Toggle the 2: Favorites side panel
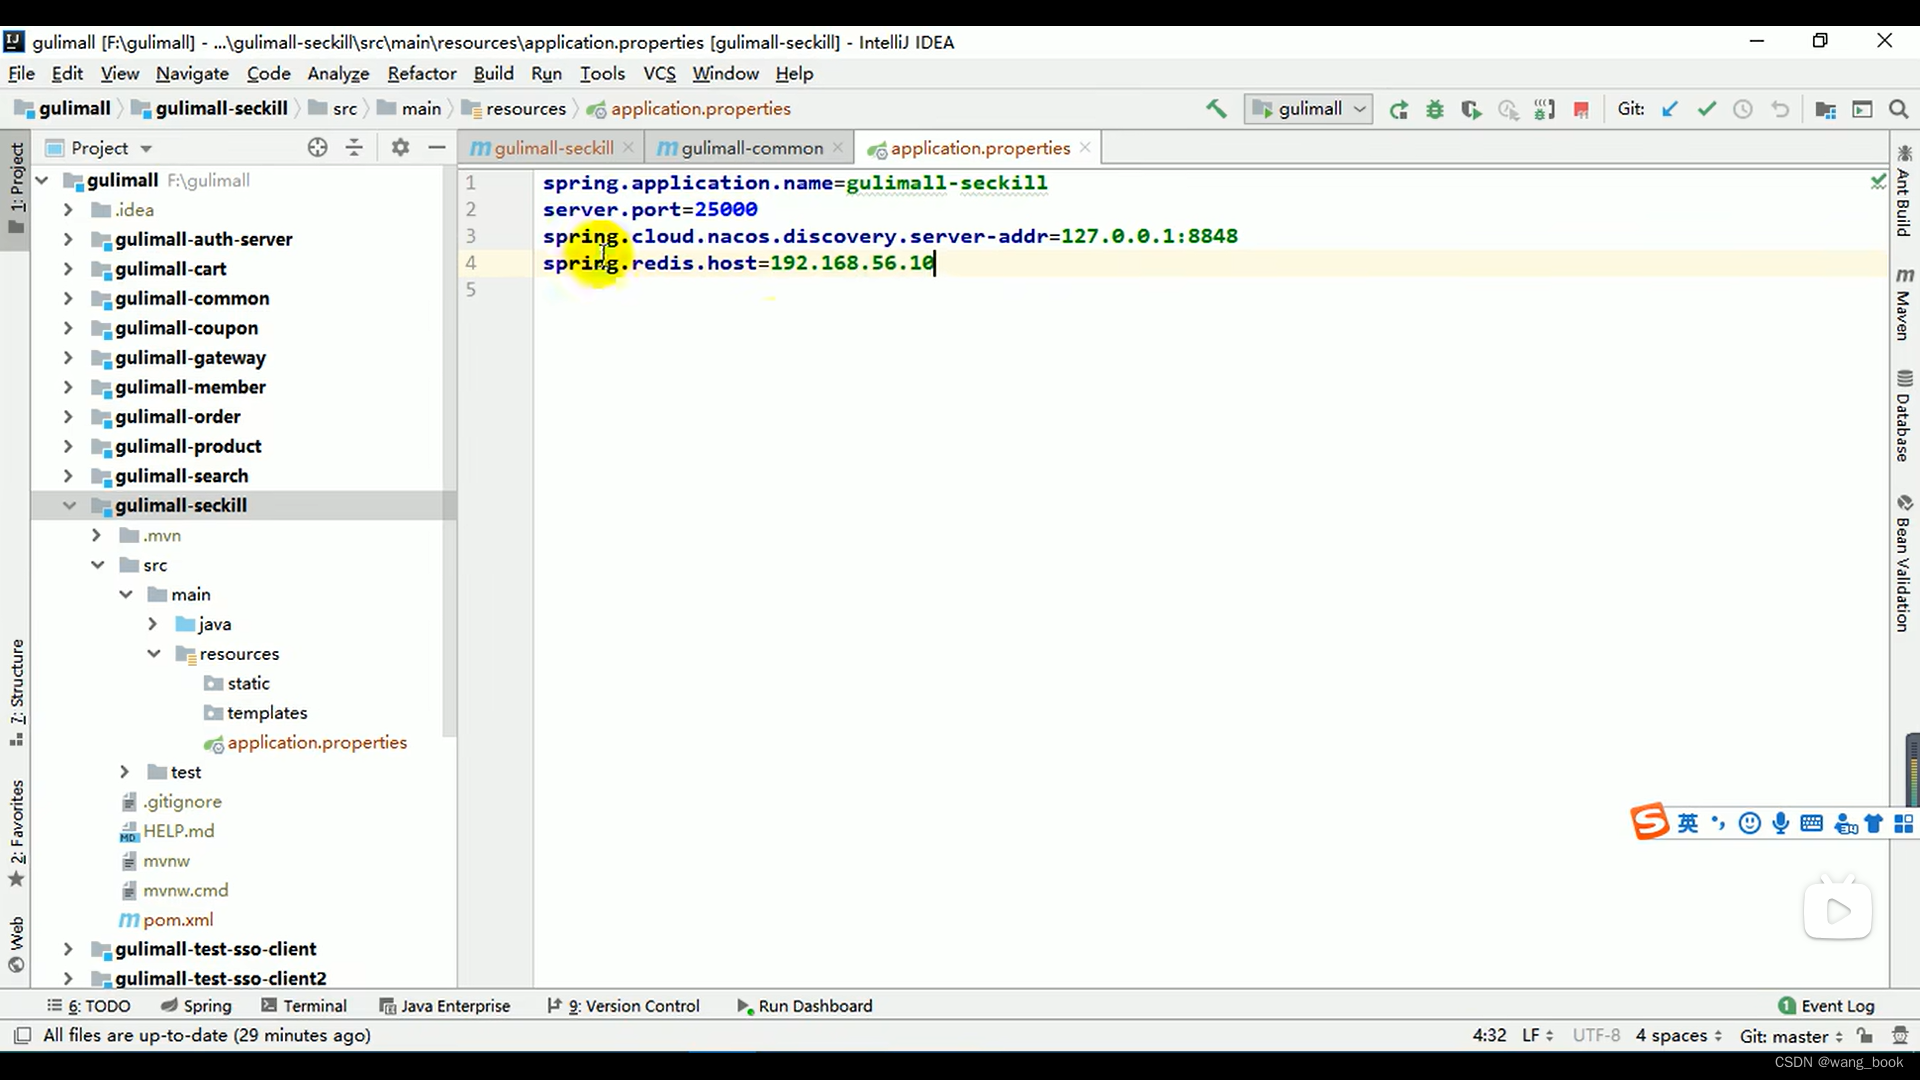 pyautogui.click(x=16, y=833)
